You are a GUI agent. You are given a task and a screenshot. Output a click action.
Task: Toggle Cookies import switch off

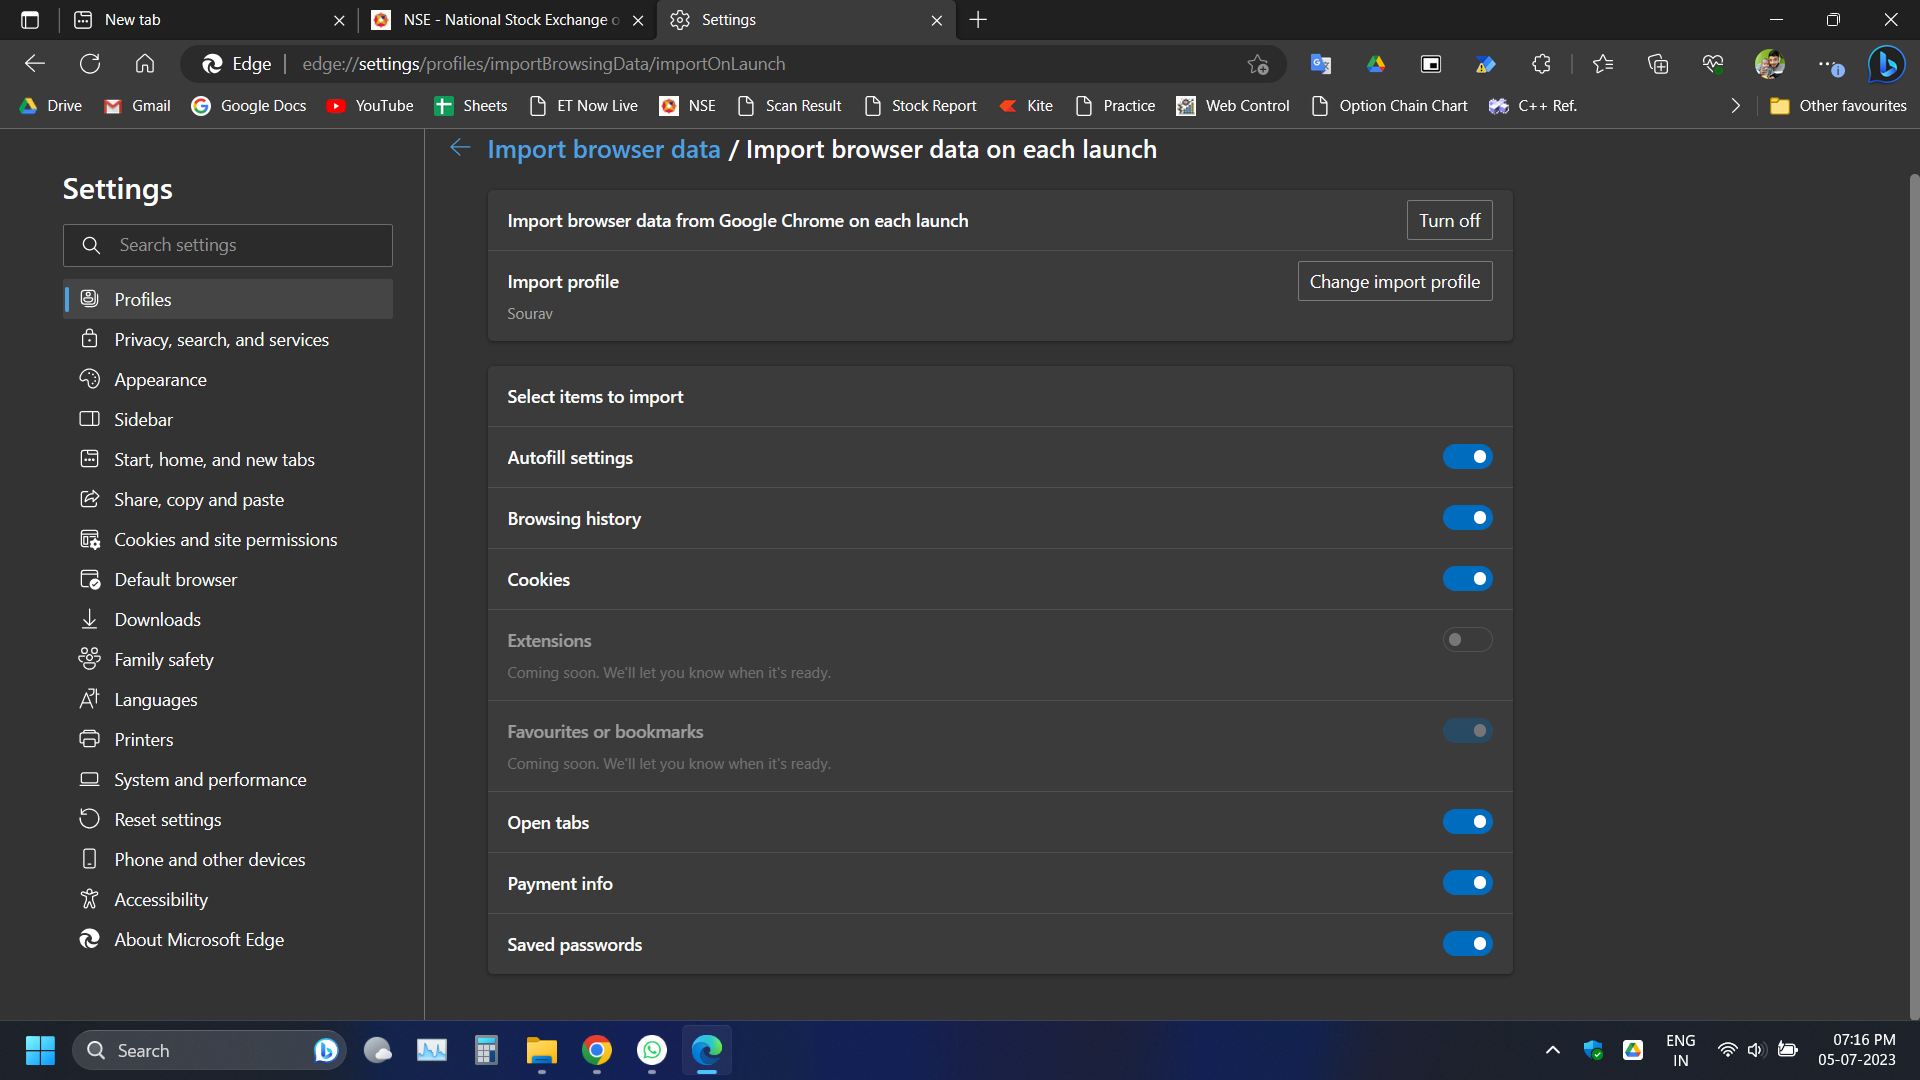pyautogui.click(x=1468, y=578)
